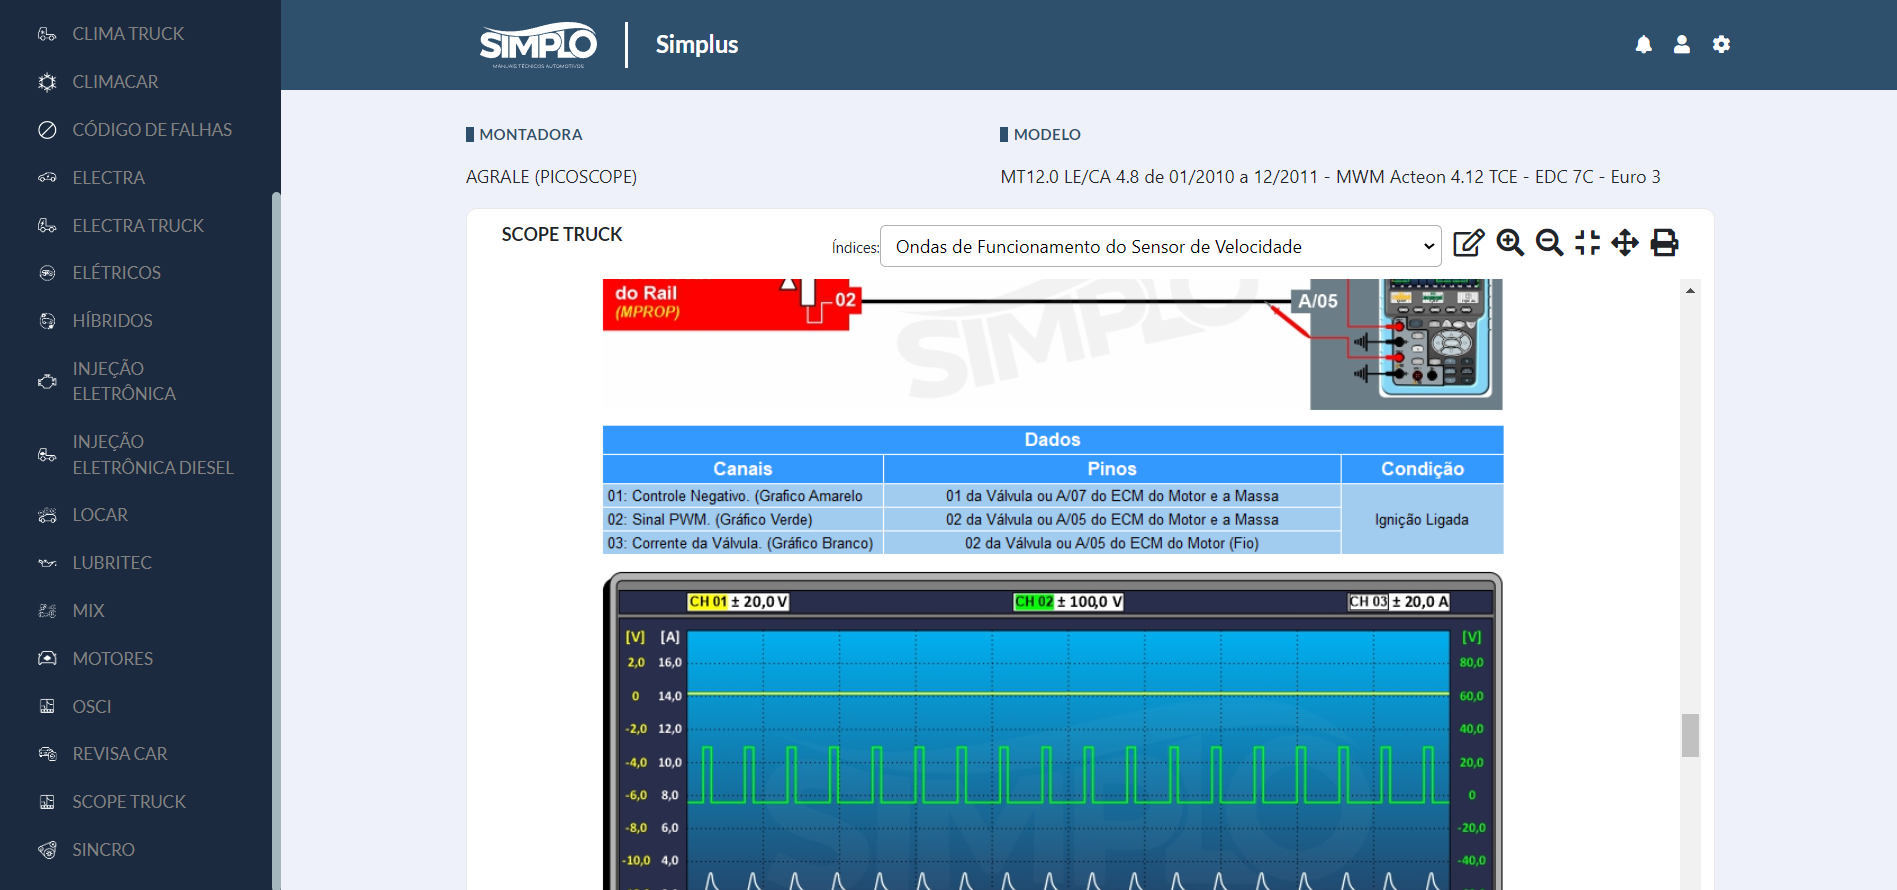Click the edit pencil icon
The image size is (1897, 890).
pos(1468,243)
